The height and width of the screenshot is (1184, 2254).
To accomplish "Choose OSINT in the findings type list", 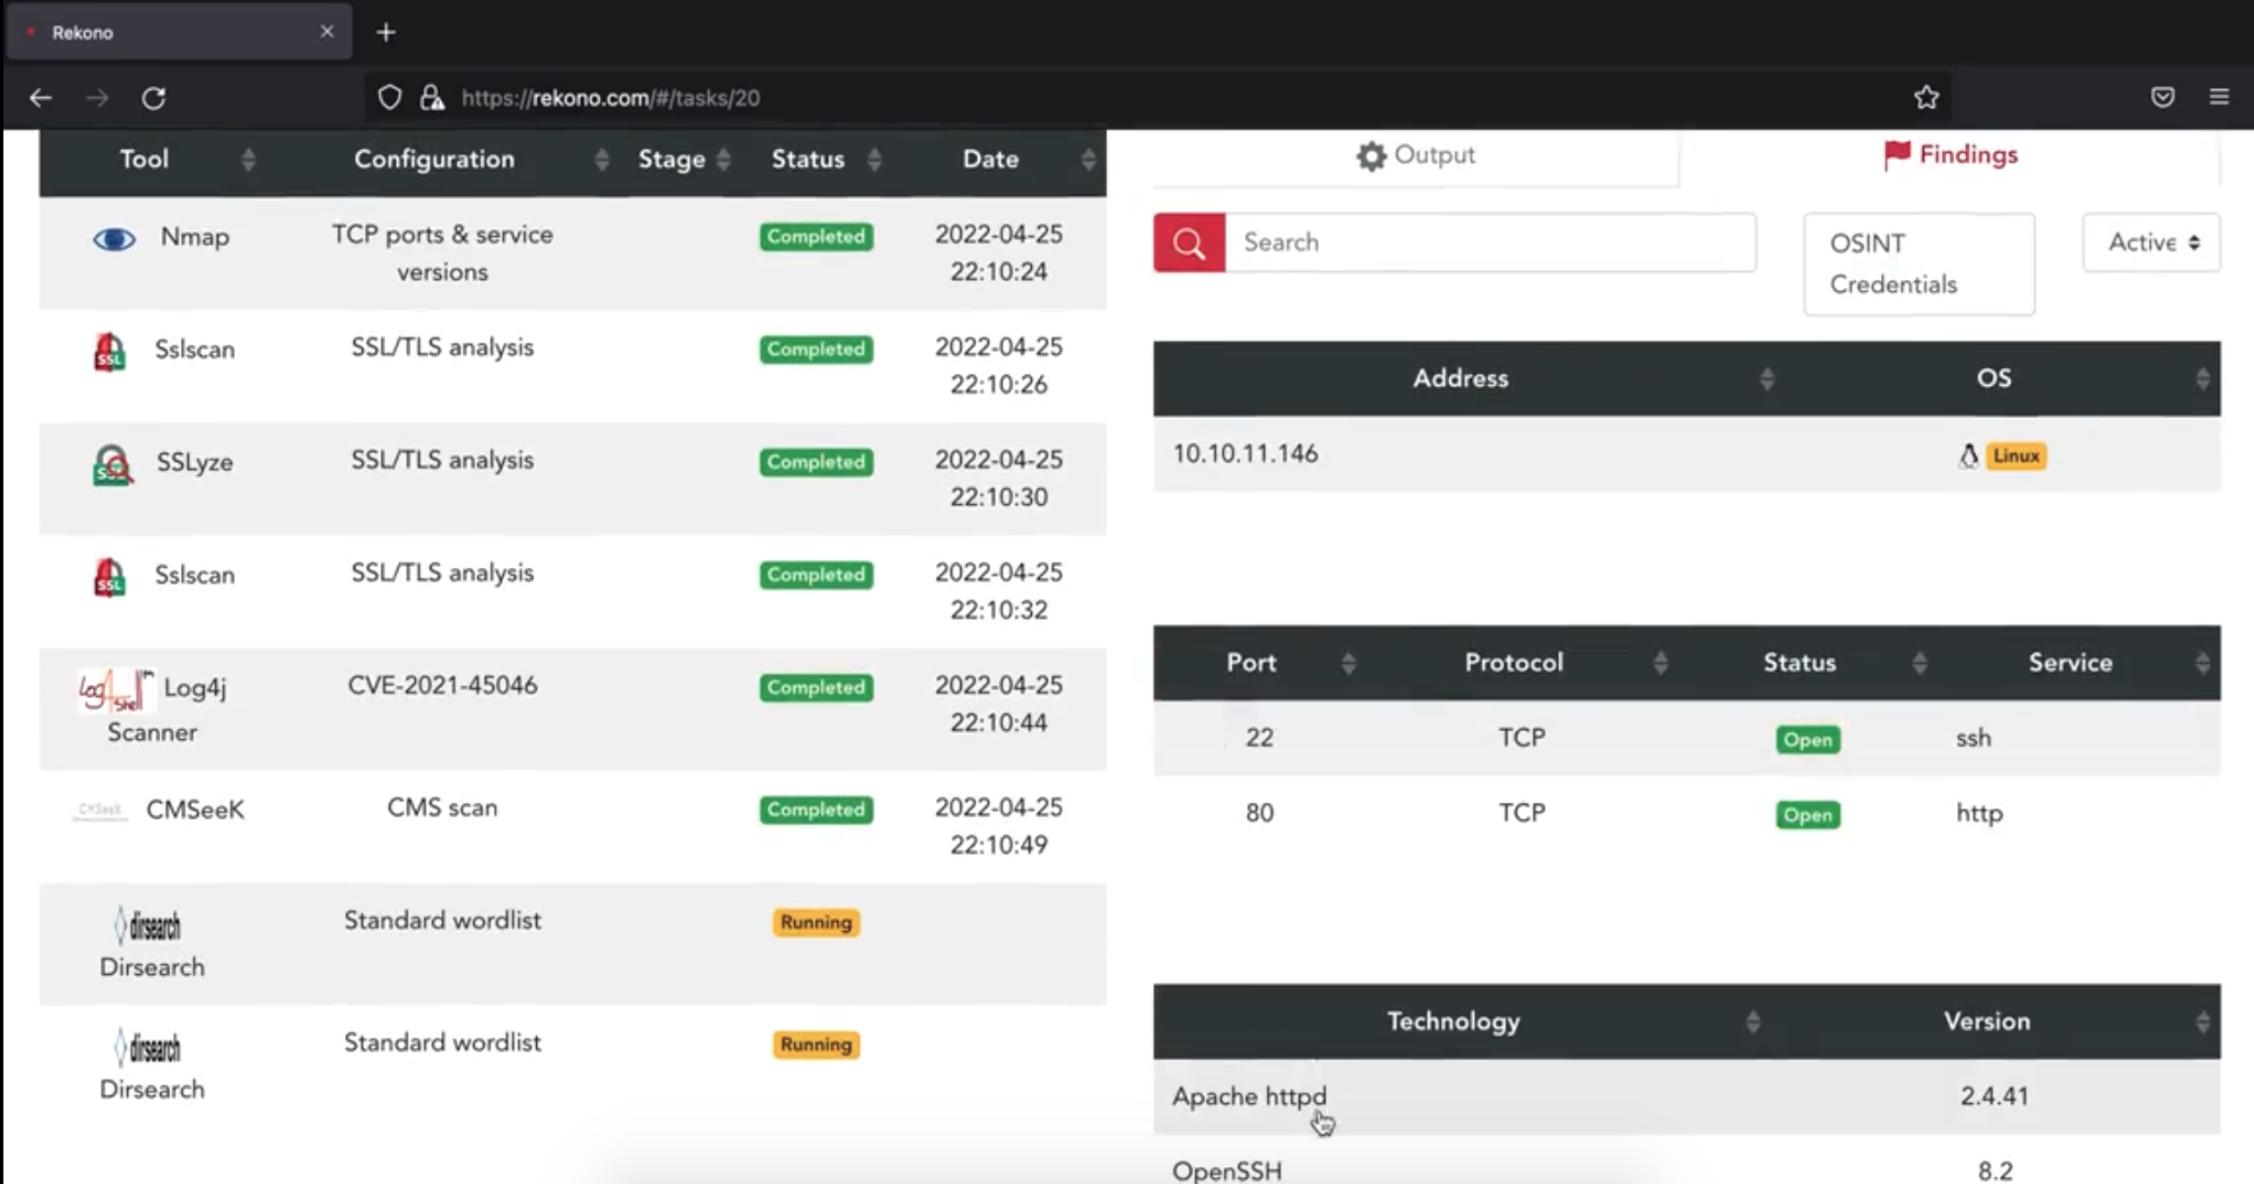I will click(x=1866, y=244).
